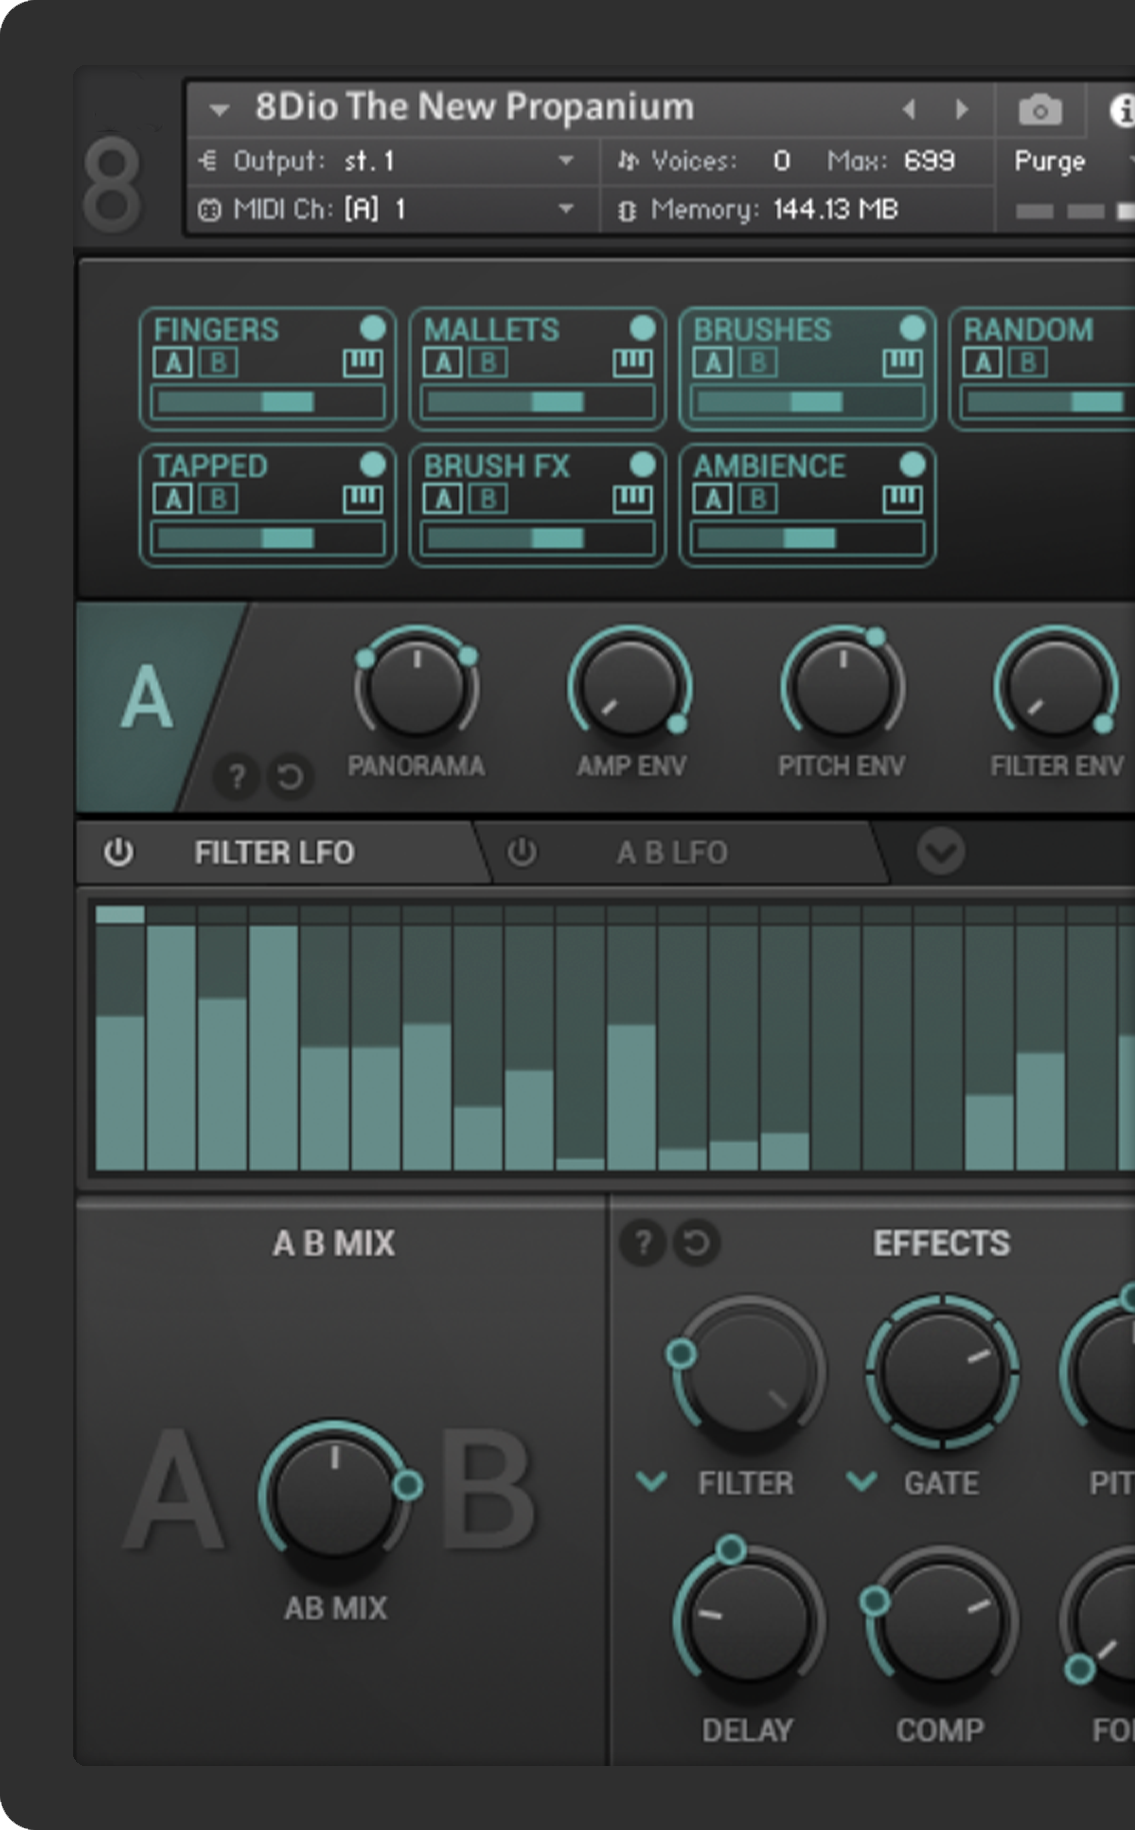The height and width of the screenshot is (1830, 1135).
Task: Go to the previous preset arrow
Action: (x=909, y=109)
